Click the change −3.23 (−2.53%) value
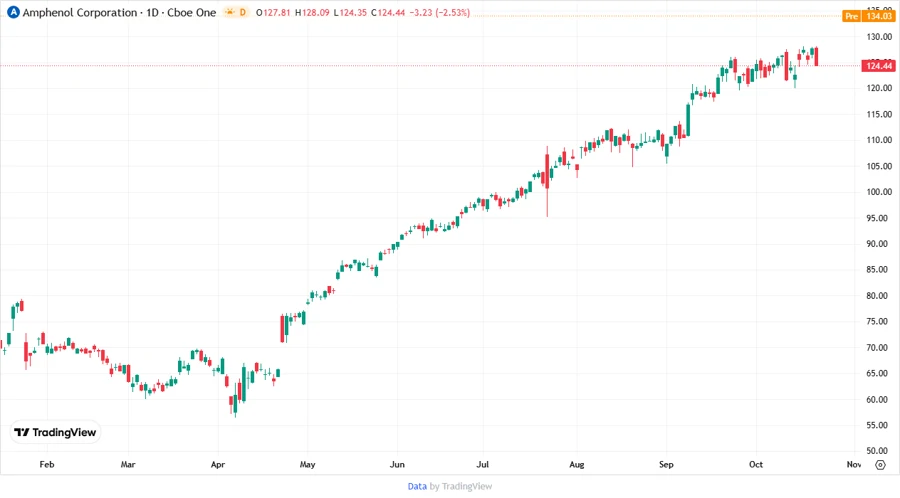The height and width of the screenshot is (498, 900). (x=440, y=12)
